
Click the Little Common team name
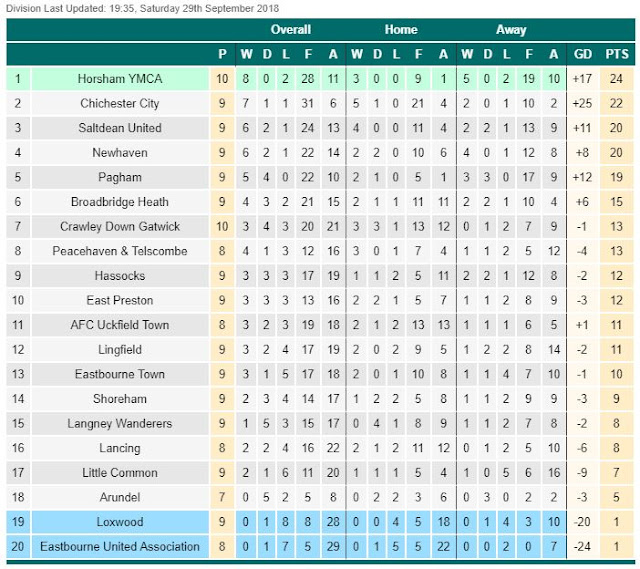(x=120, y=473)
